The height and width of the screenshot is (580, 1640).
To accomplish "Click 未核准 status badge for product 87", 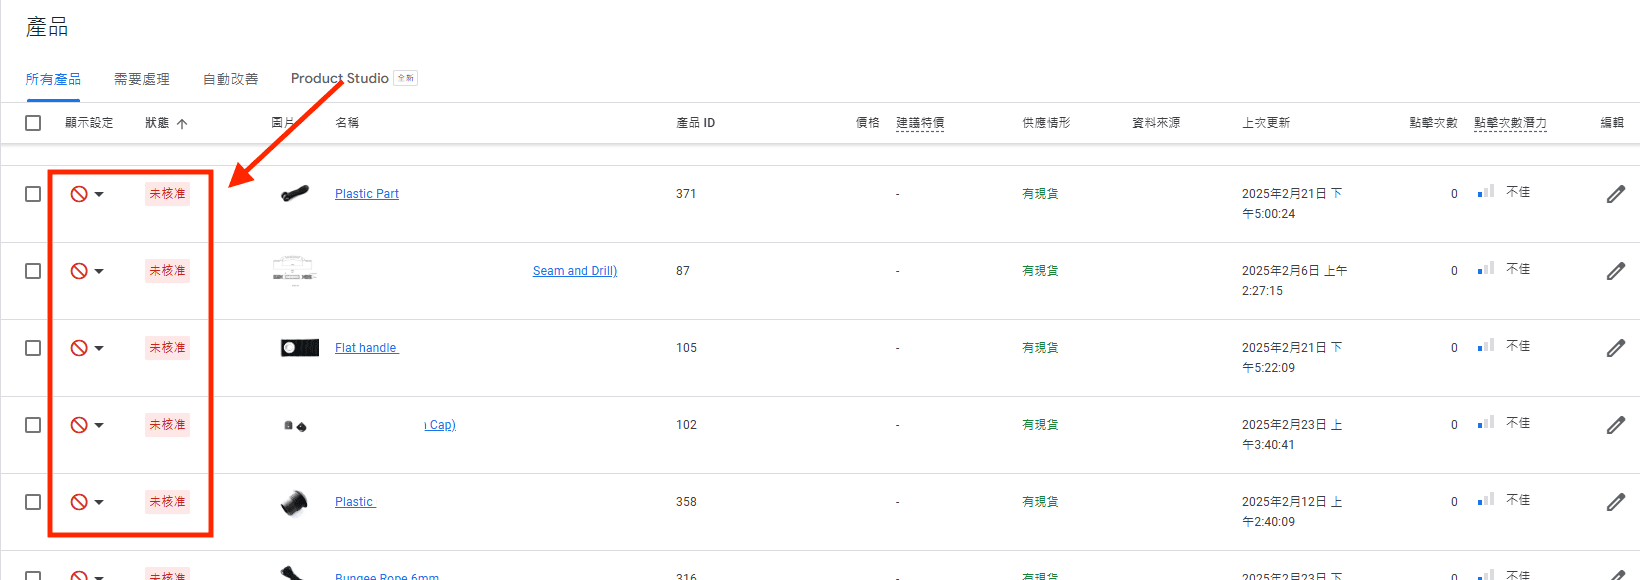I will 167,271.
